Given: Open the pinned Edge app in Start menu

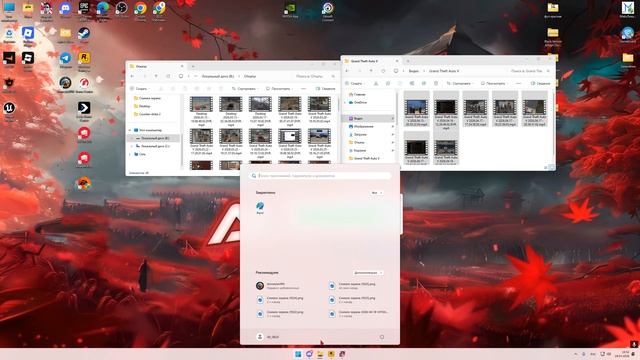Looking at the screenshot, I should coord(260,208).
